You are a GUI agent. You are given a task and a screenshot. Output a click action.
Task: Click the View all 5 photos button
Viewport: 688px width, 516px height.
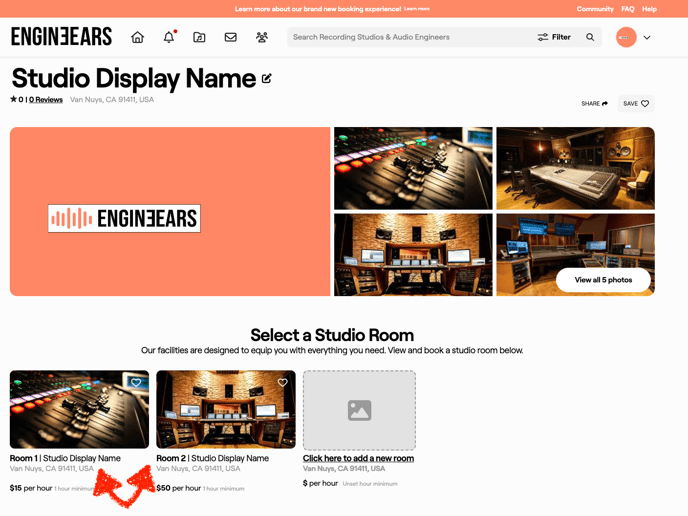tap(603, 280)
